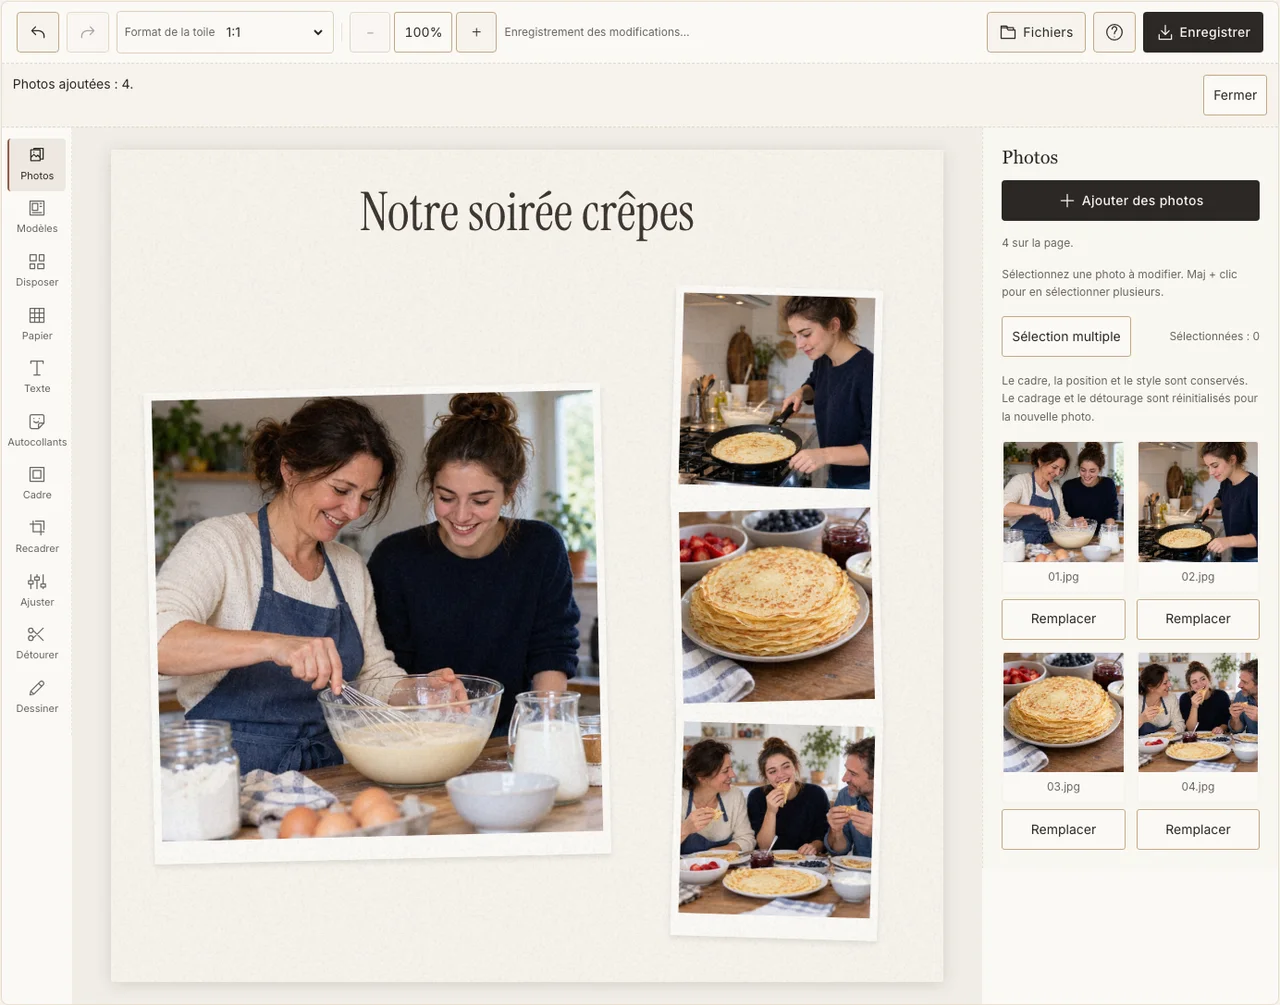The height and width of the screenshot is (1005, 1280).
Task: Select the Cadre frame tool
Action: 37,483
